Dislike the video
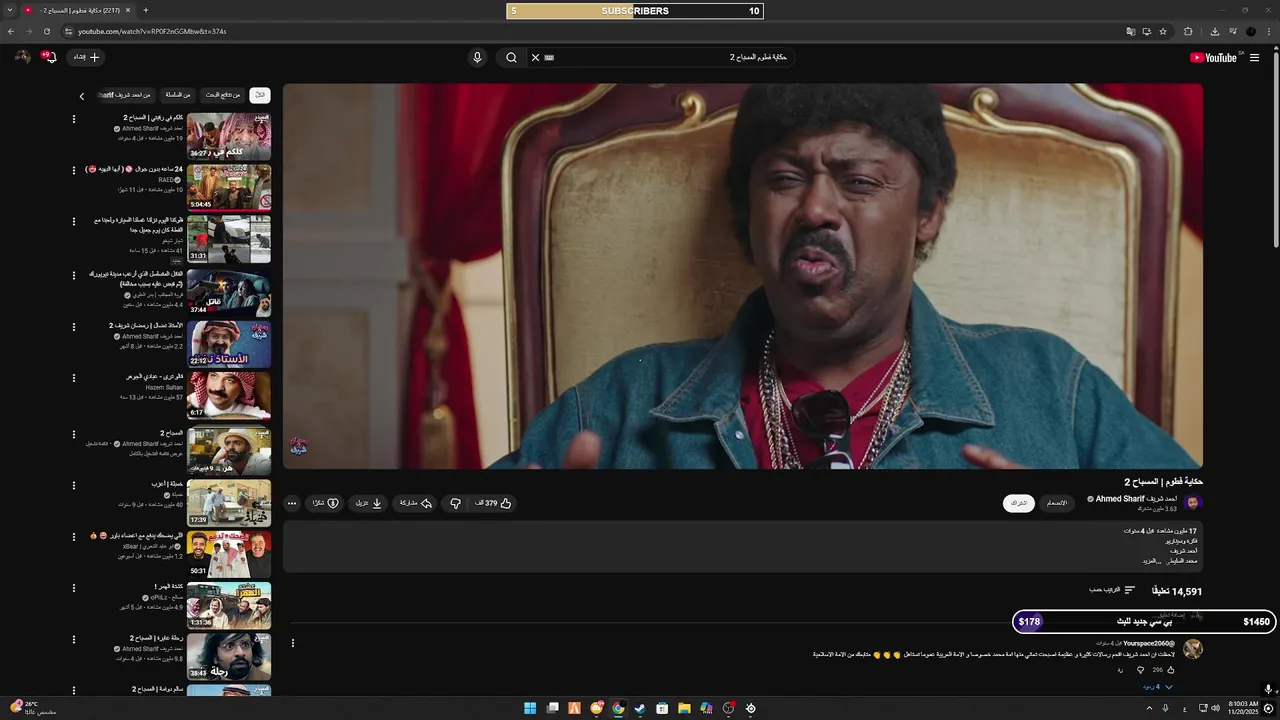Image resolution: width=1280 pixels, height=720 pixels. click(x=455, y=503)
